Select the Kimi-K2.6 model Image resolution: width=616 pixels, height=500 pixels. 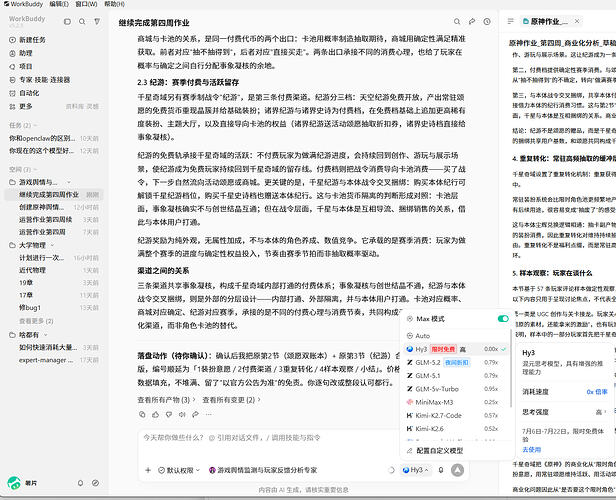coord(456,429)
